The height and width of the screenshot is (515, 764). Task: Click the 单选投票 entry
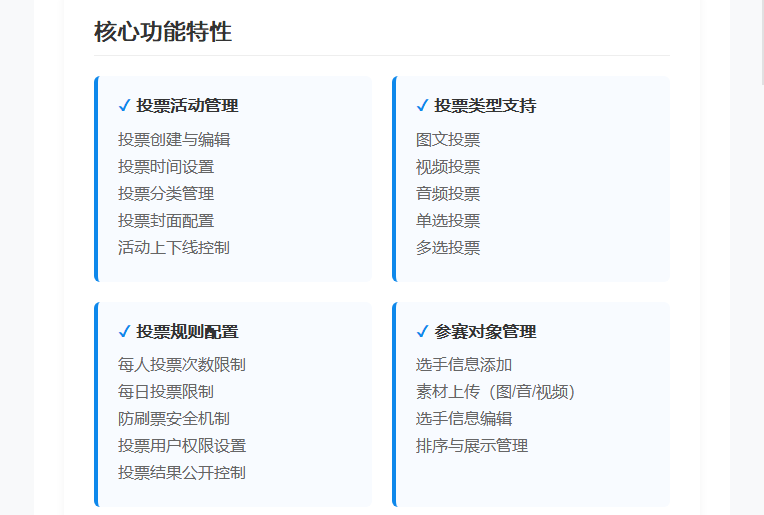(x=448, y=221)
